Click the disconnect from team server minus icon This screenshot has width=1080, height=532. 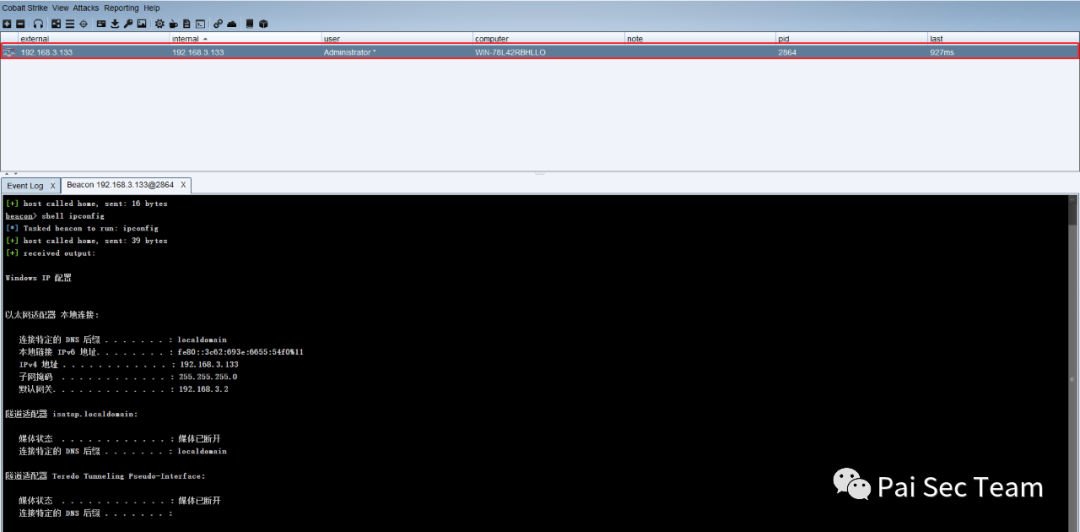(x=20, y=23)
